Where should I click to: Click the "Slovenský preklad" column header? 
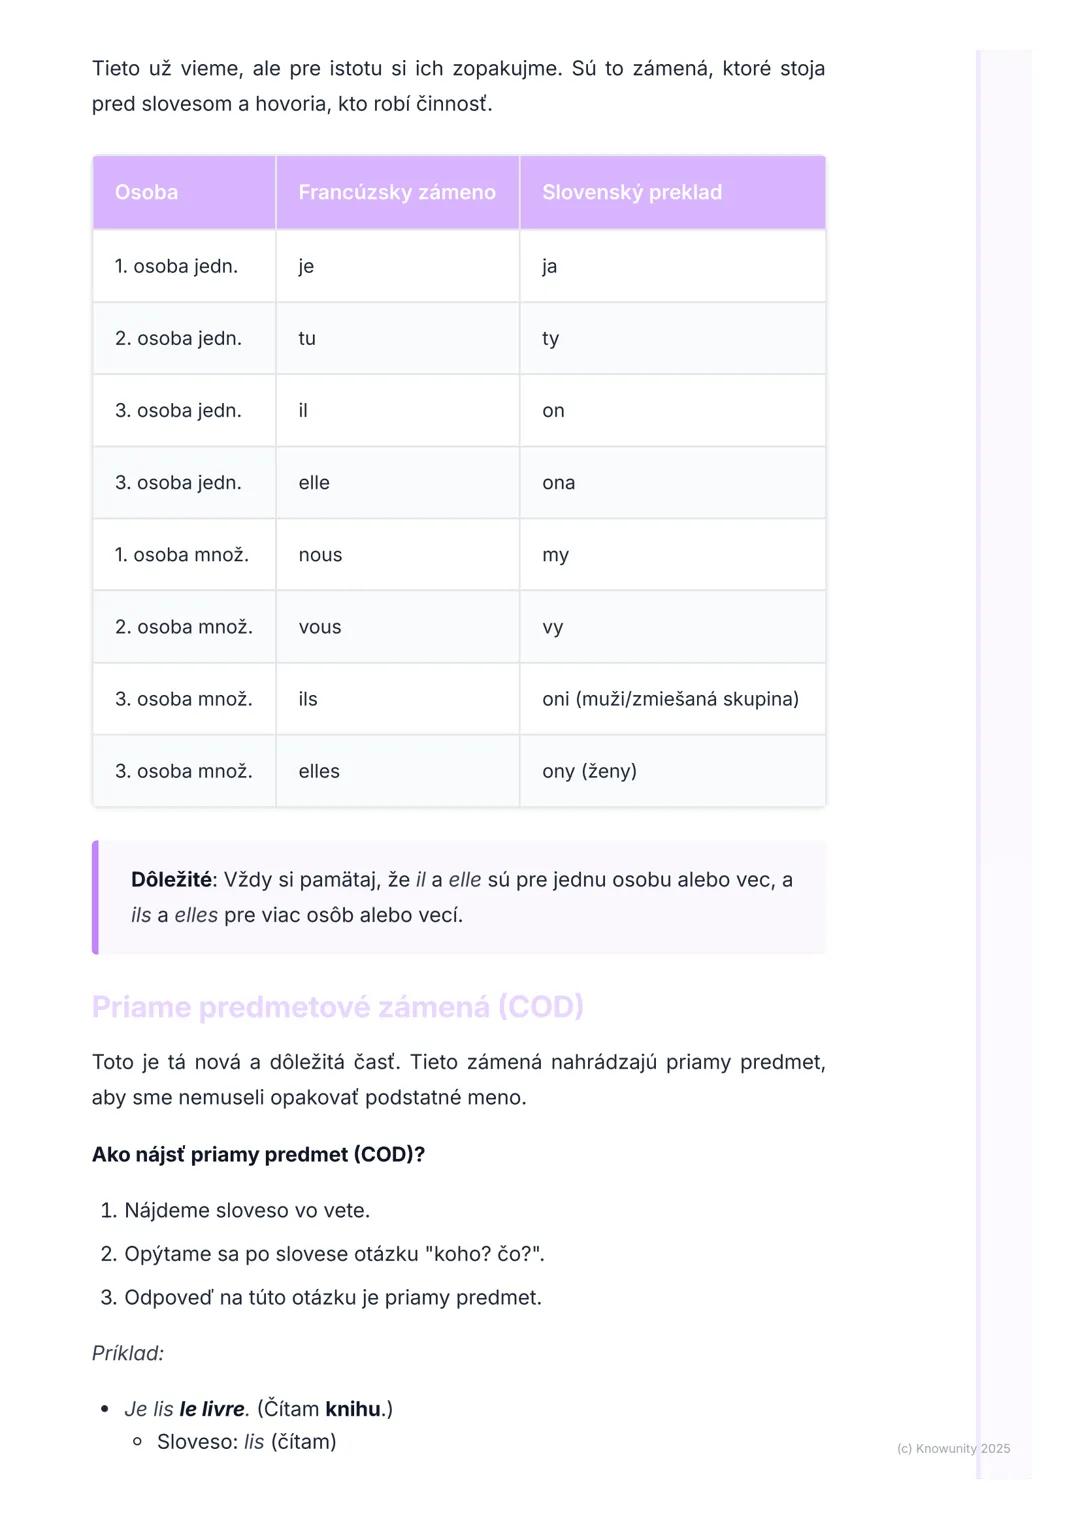[631, 192]
